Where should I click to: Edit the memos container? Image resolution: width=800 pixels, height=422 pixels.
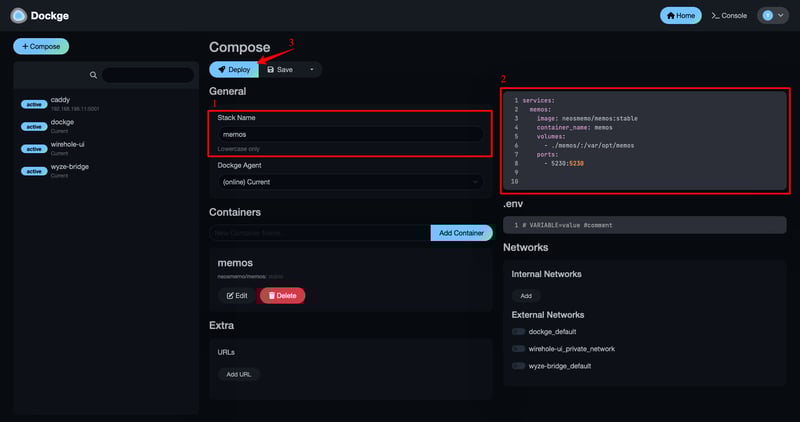(x=237, y=295)
